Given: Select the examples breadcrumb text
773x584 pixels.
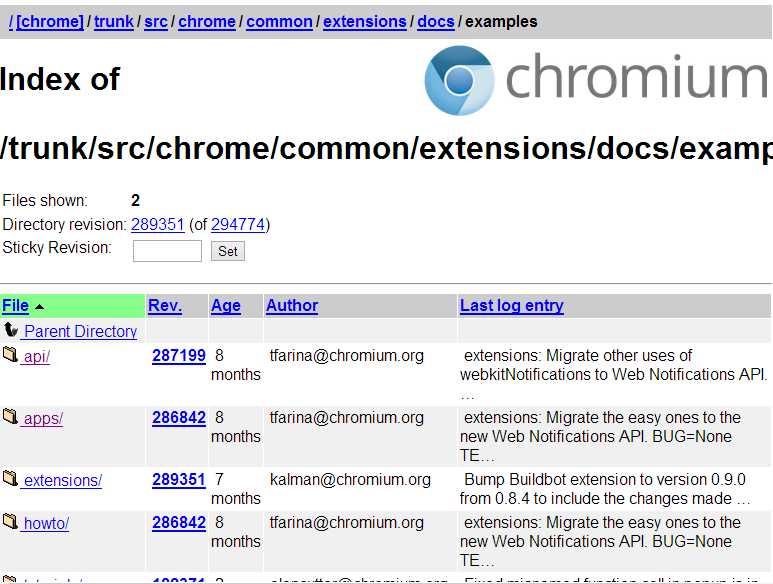Looking at the screenshot, I should [501, 22].
